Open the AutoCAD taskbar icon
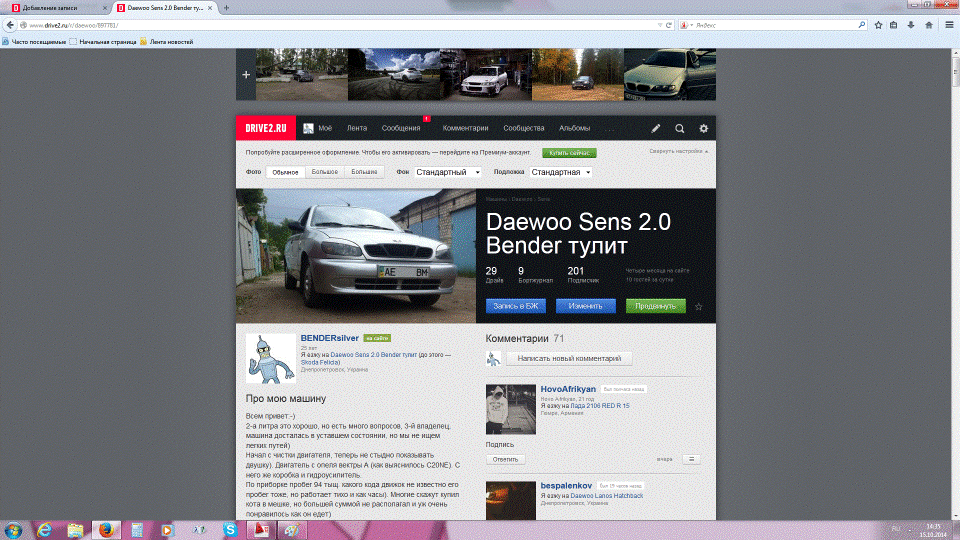The width and height of the screenshot is (960, 540). click(x=261, y=530)
